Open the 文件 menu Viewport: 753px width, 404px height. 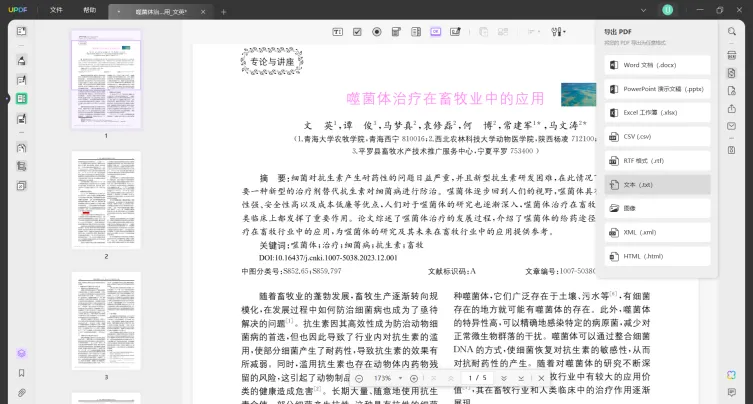56,10
